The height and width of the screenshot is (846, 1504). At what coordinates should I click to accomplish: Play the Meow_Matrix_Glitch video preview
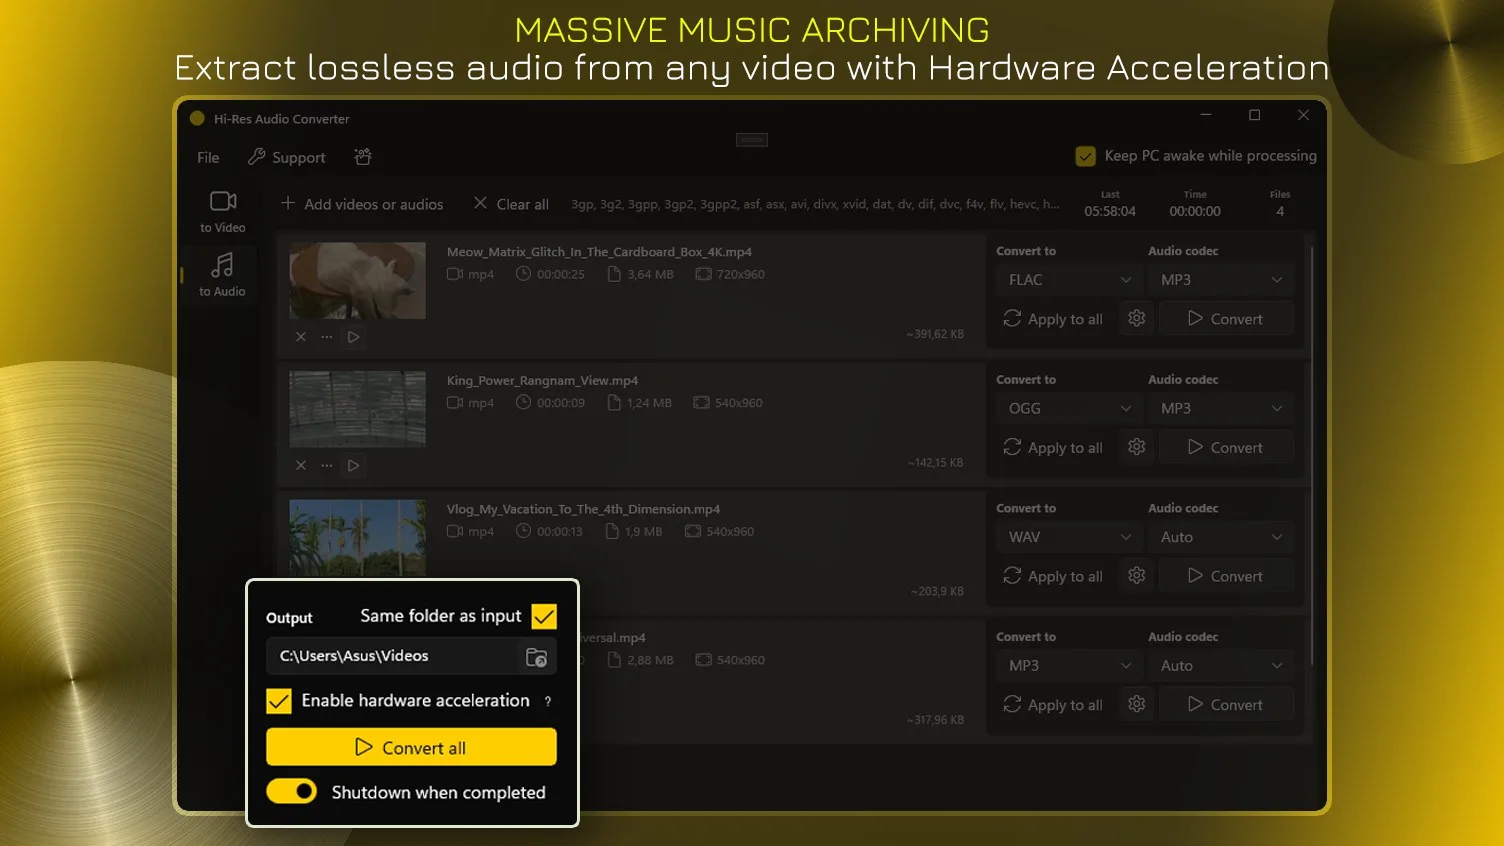point(353,337)
